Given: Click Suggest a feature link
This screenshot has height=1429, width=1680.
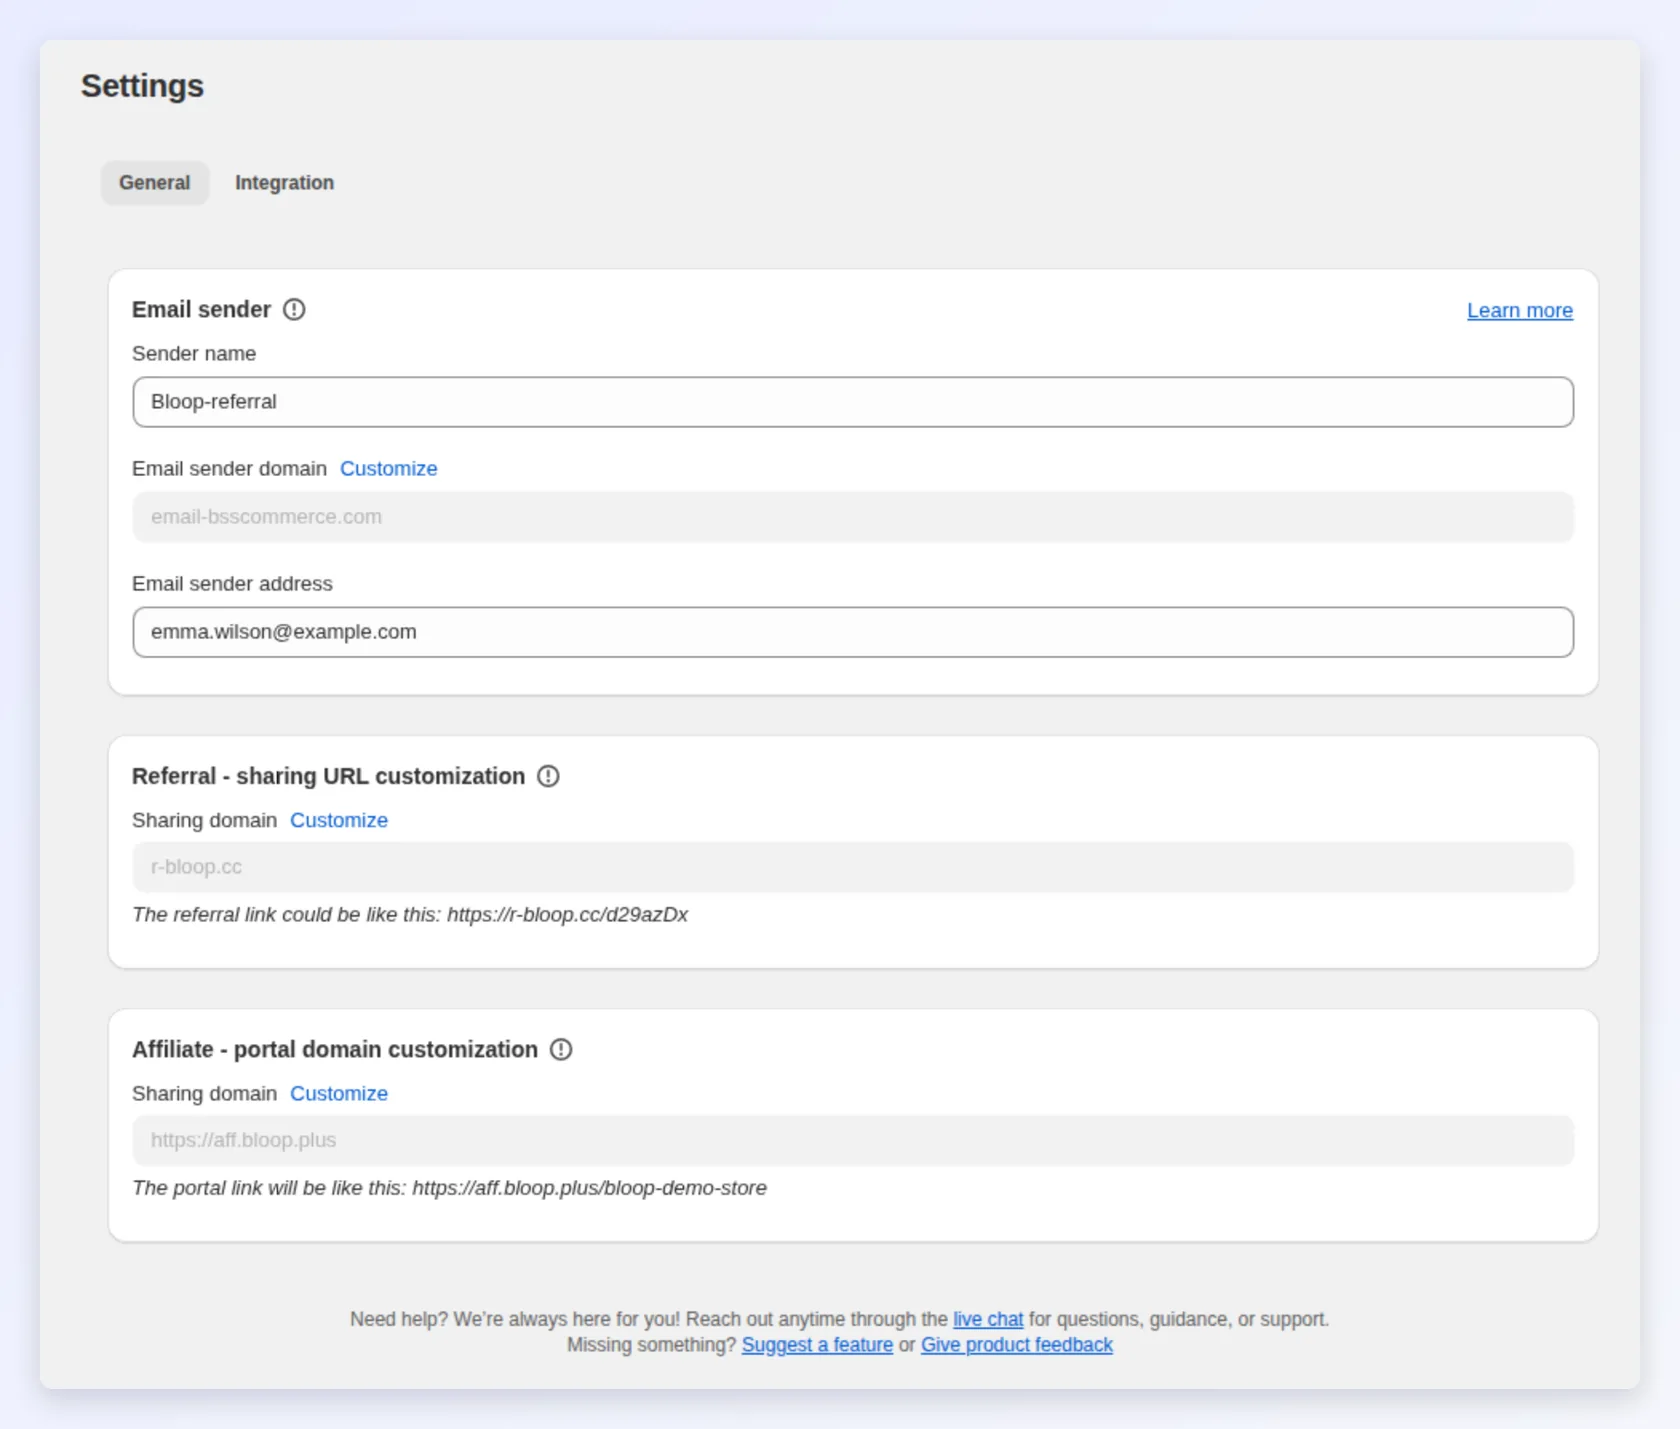Looking at the screenshot, I should [x=817, y=1345].
